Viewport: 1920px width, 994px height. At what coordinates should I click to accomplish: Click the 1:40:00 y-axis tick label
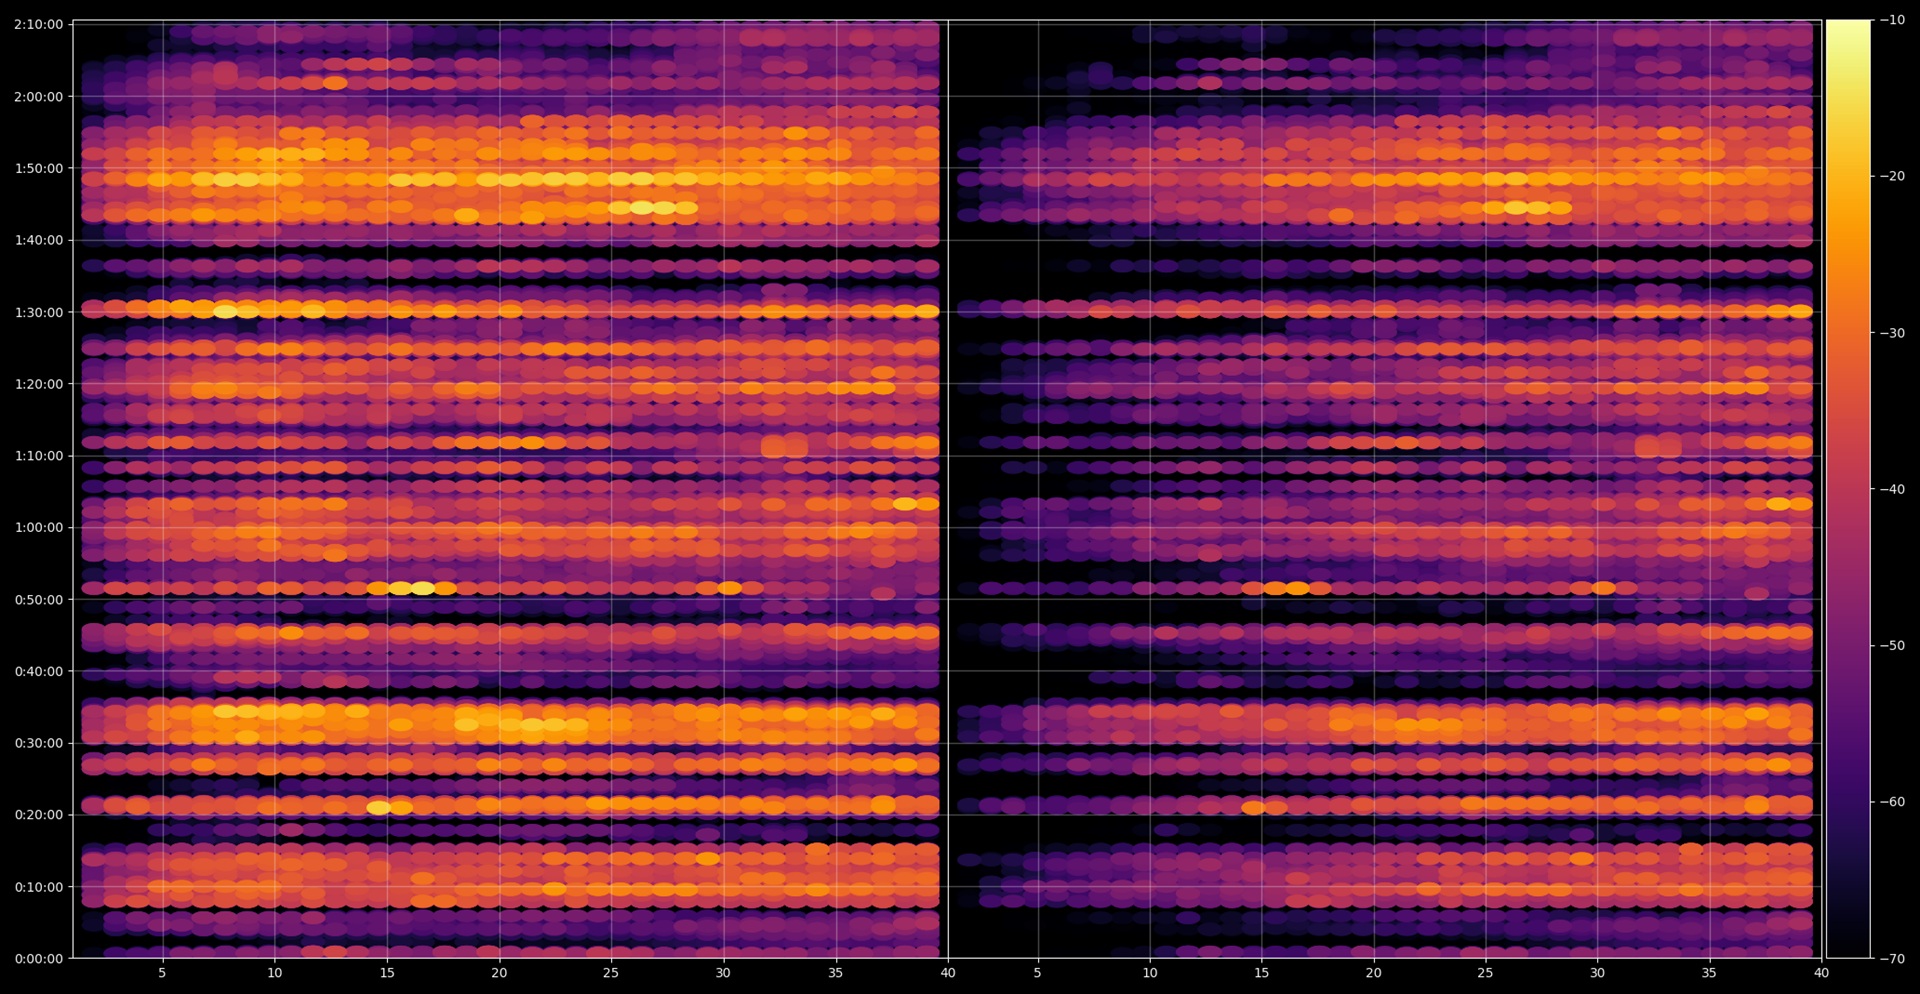click(x=38, y=240)
